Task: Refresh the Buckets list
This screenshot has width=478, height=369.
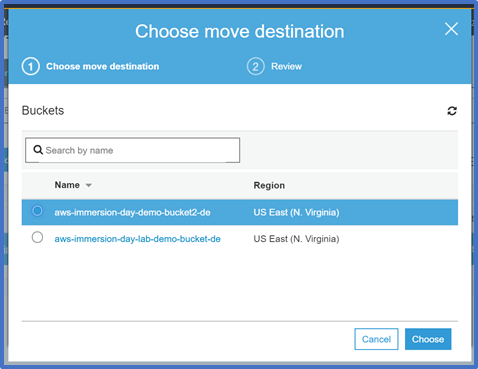Action: 452,111
